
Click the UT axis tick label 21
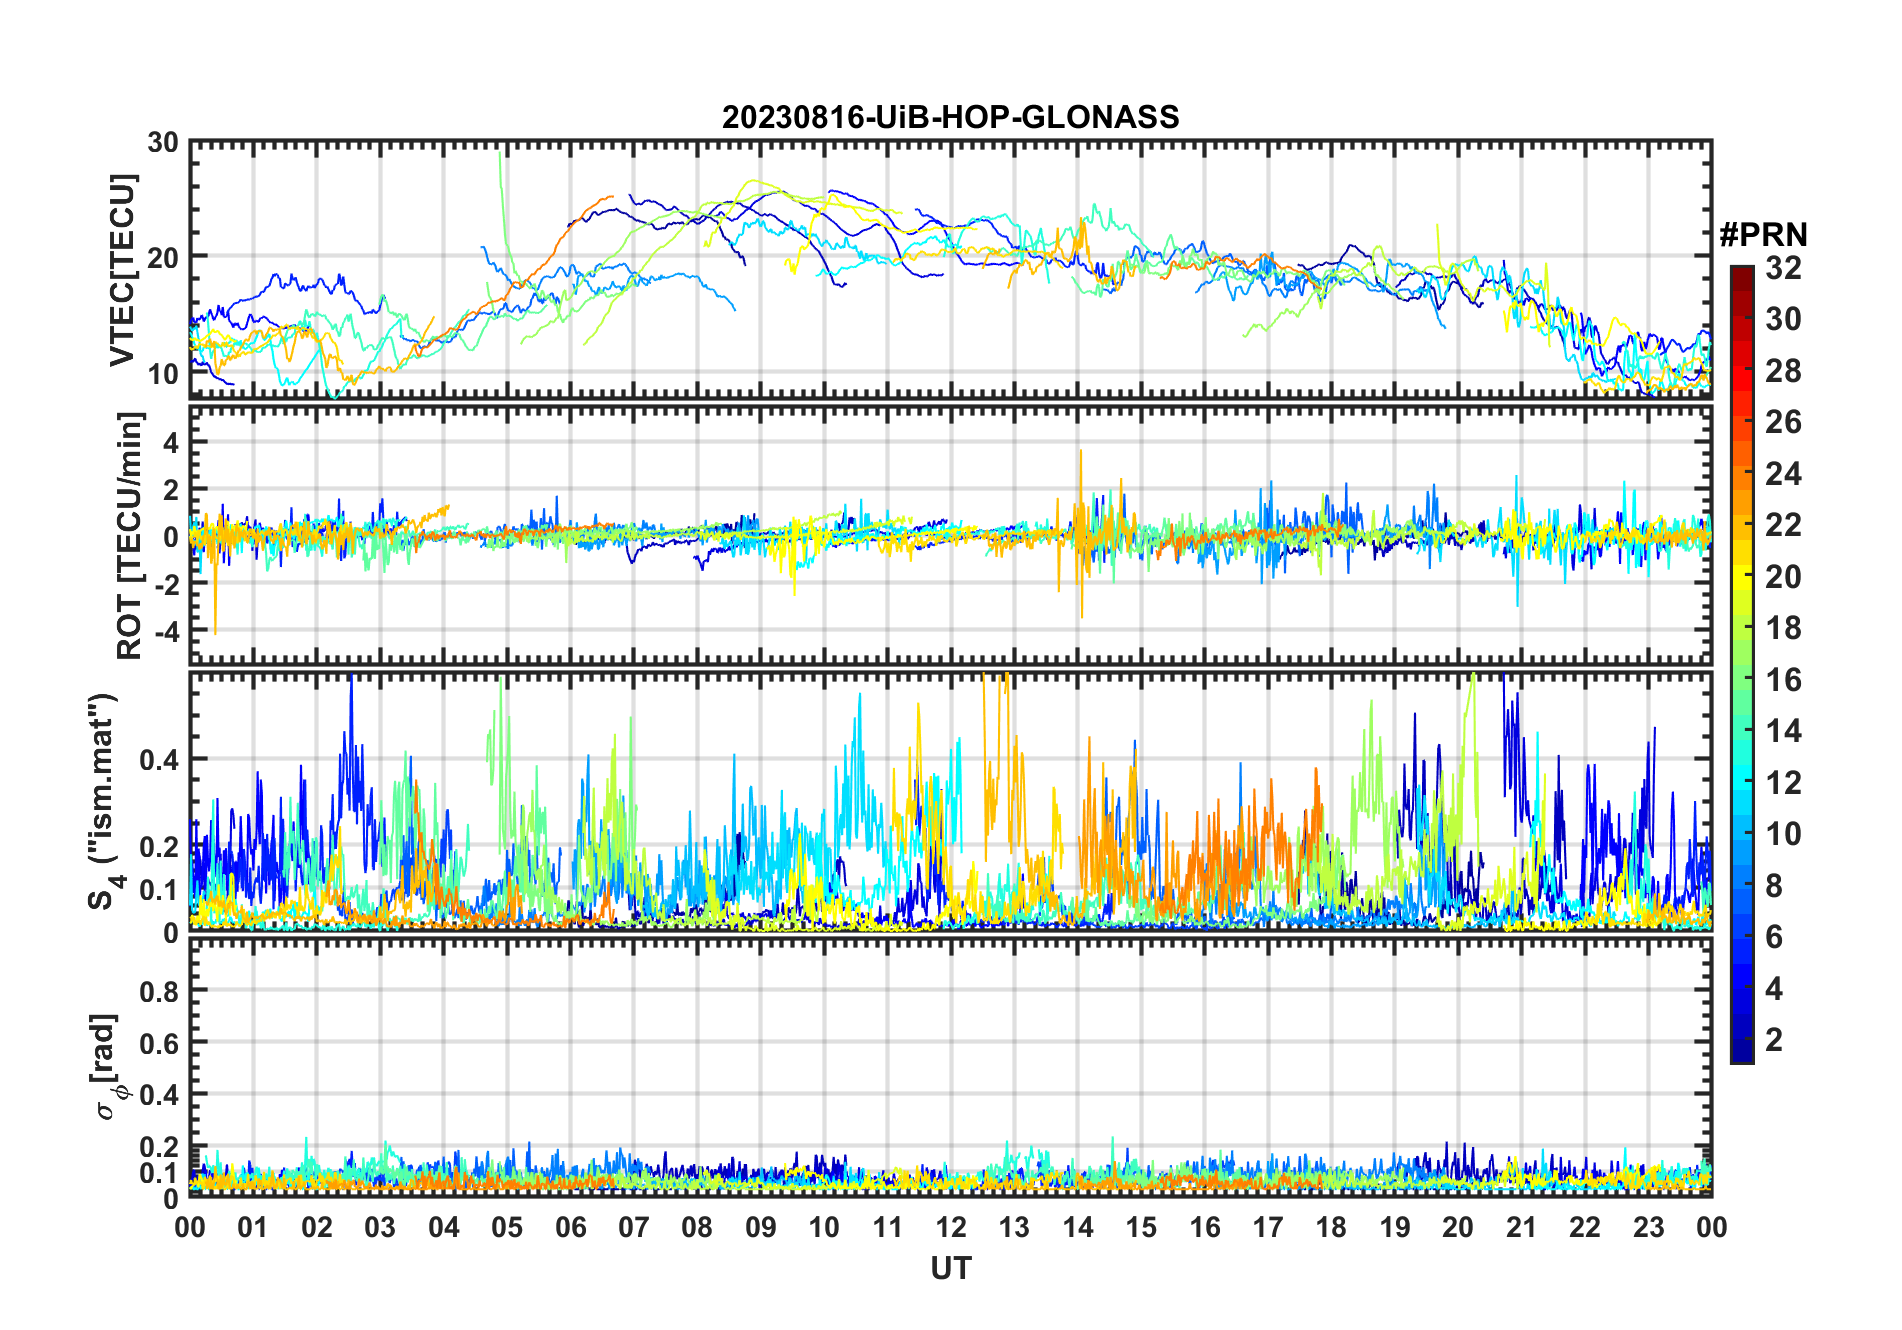[1521, 1227]
